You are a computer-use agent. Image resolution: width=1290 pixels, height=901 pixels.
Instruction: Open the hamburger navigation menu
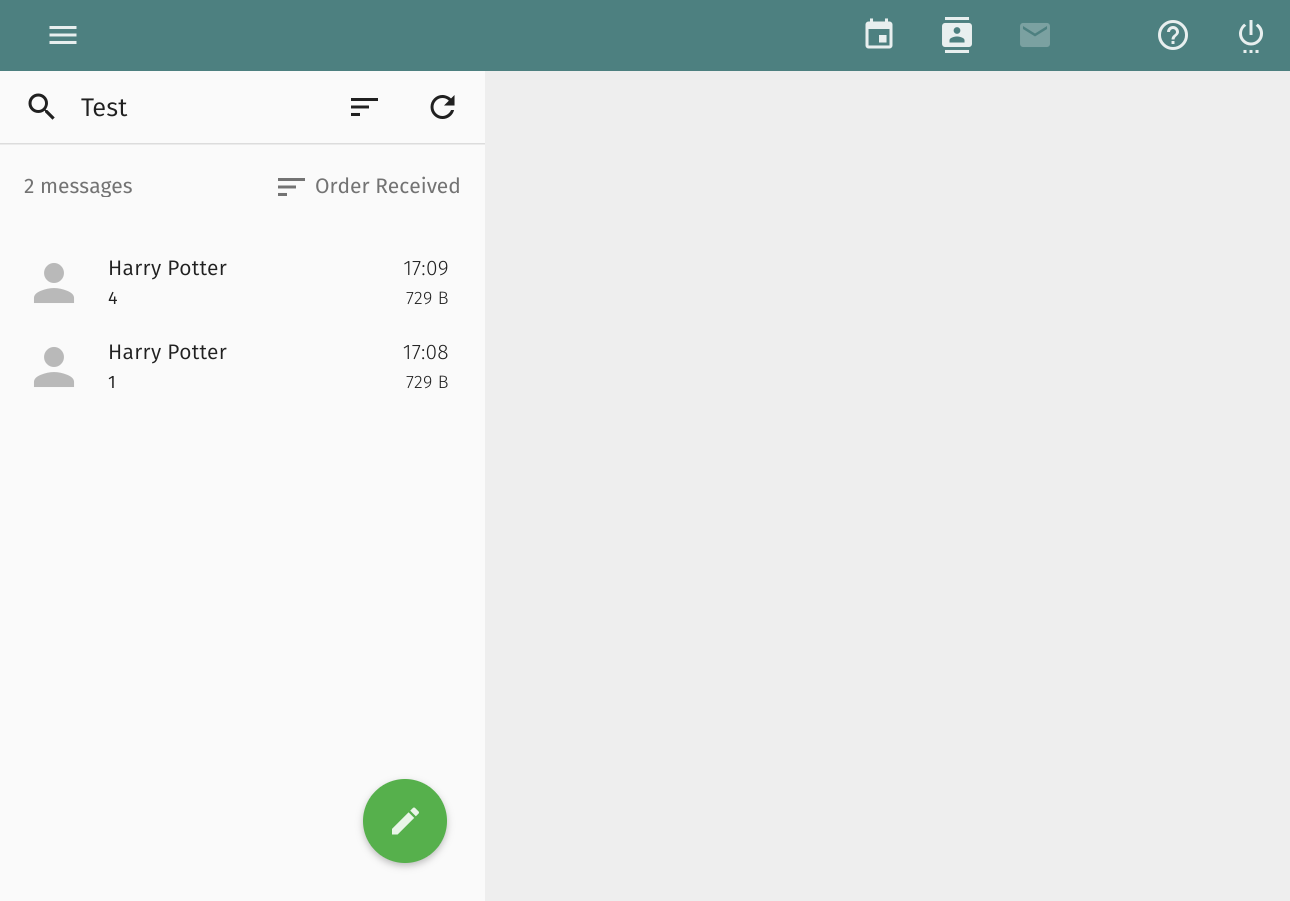(x=63, y=35)
